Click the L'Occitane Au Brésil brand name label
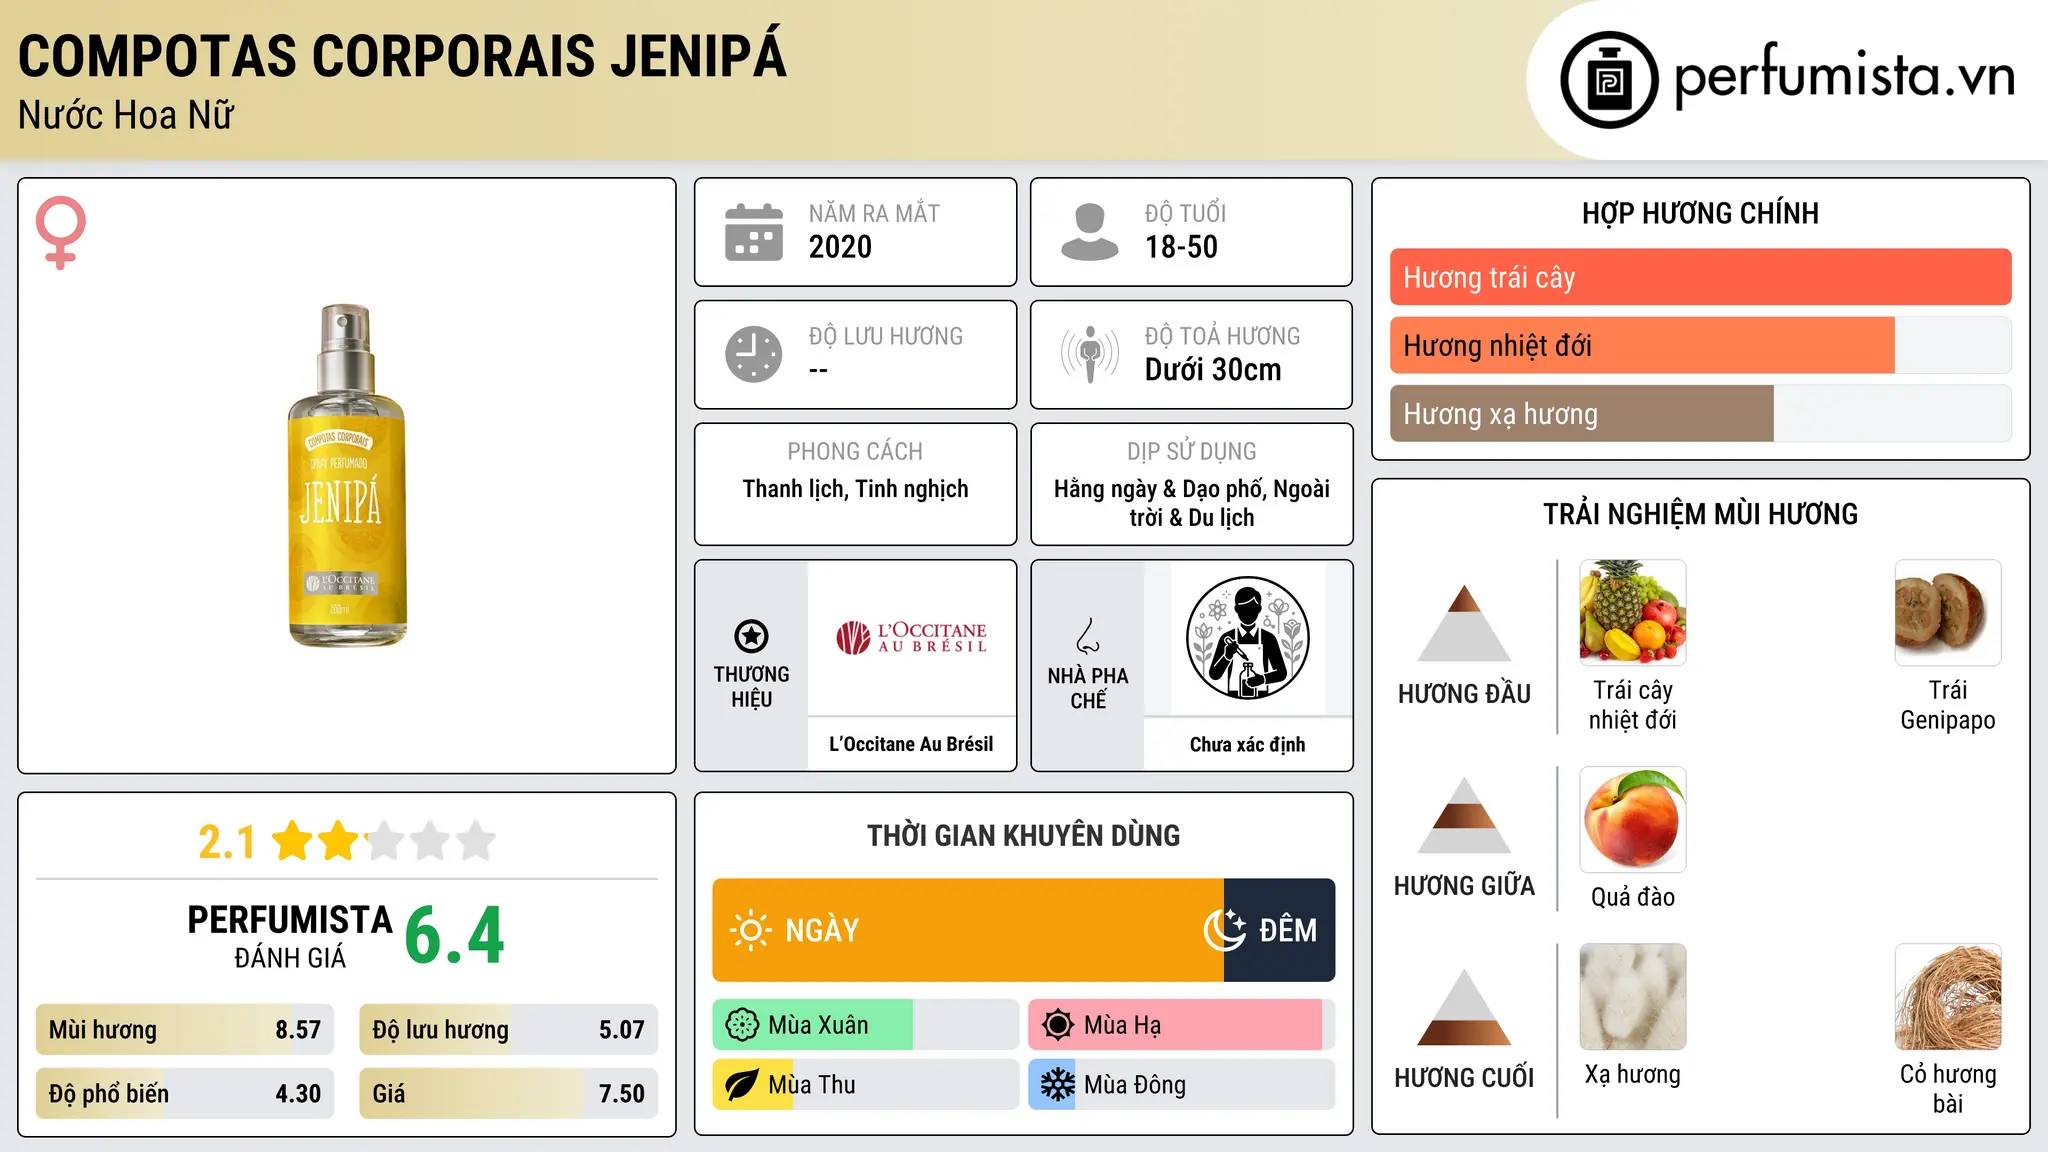 point(911,744)
